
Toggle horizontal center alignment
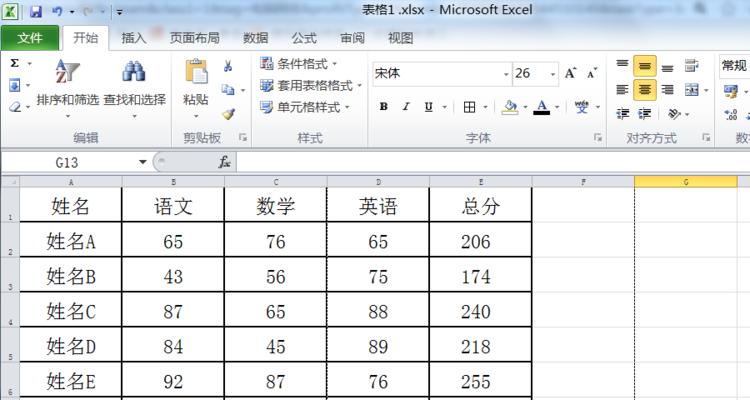coord(645,89)
